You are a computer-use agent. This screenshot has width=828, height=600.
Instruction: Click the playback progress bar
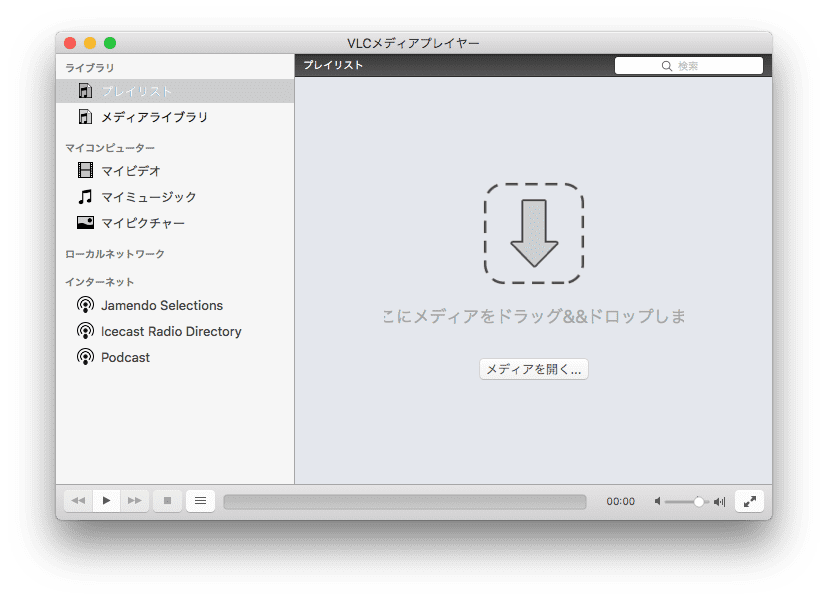tap(405, 502)
